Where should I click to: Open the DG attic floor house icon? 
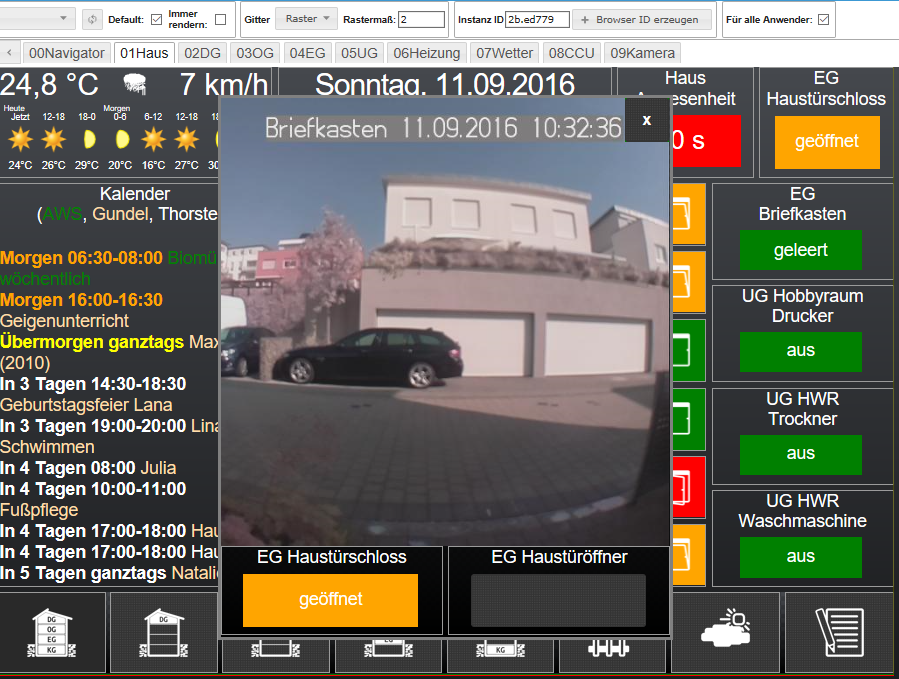163,633
